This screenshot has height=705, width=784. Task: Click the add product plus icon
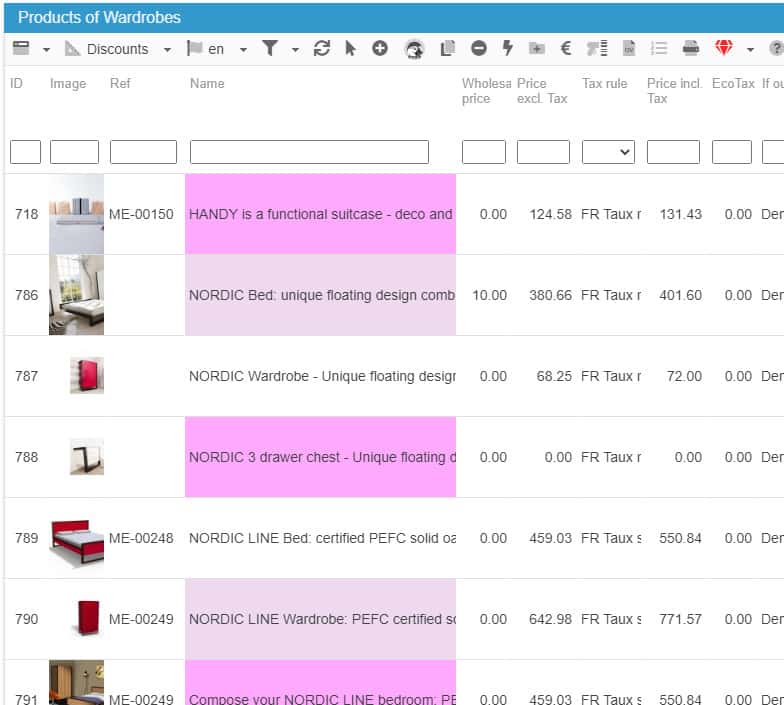(x=380, y=48)
